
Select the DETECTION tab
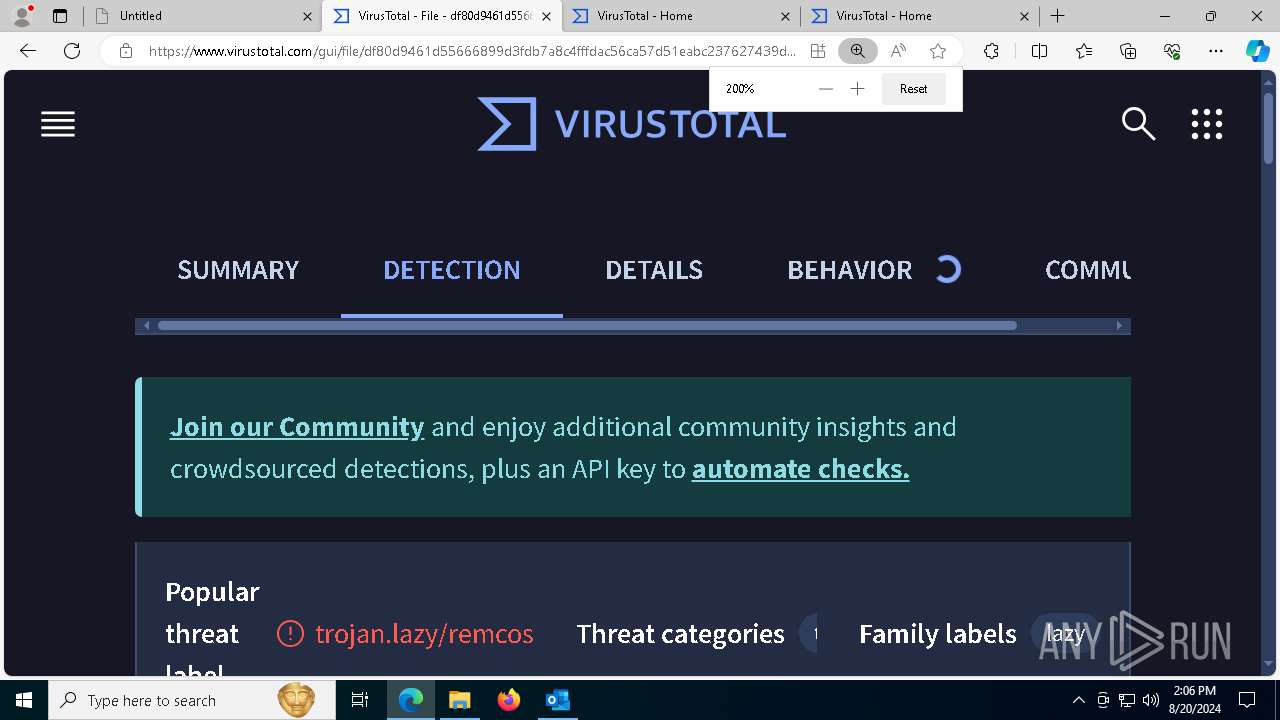click(x=452, y=270)
